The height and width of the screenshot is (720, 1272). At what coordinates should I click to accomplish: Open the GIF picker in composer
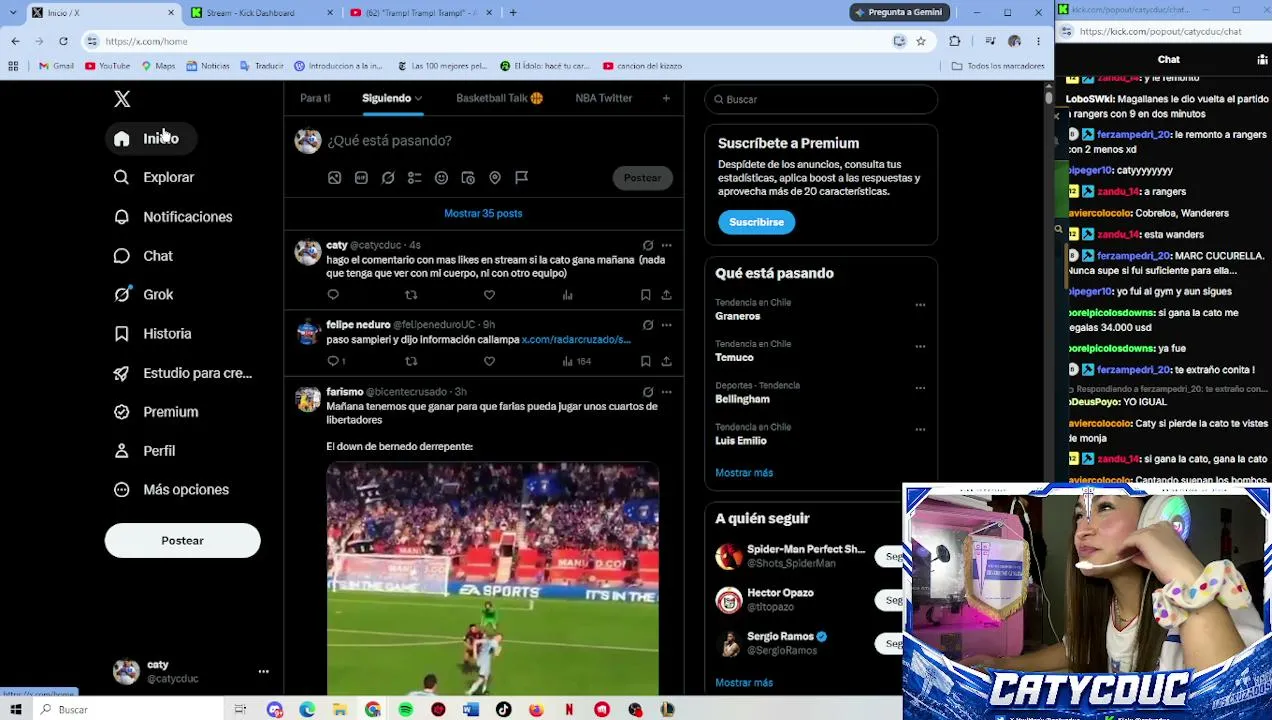click(361, 178)
